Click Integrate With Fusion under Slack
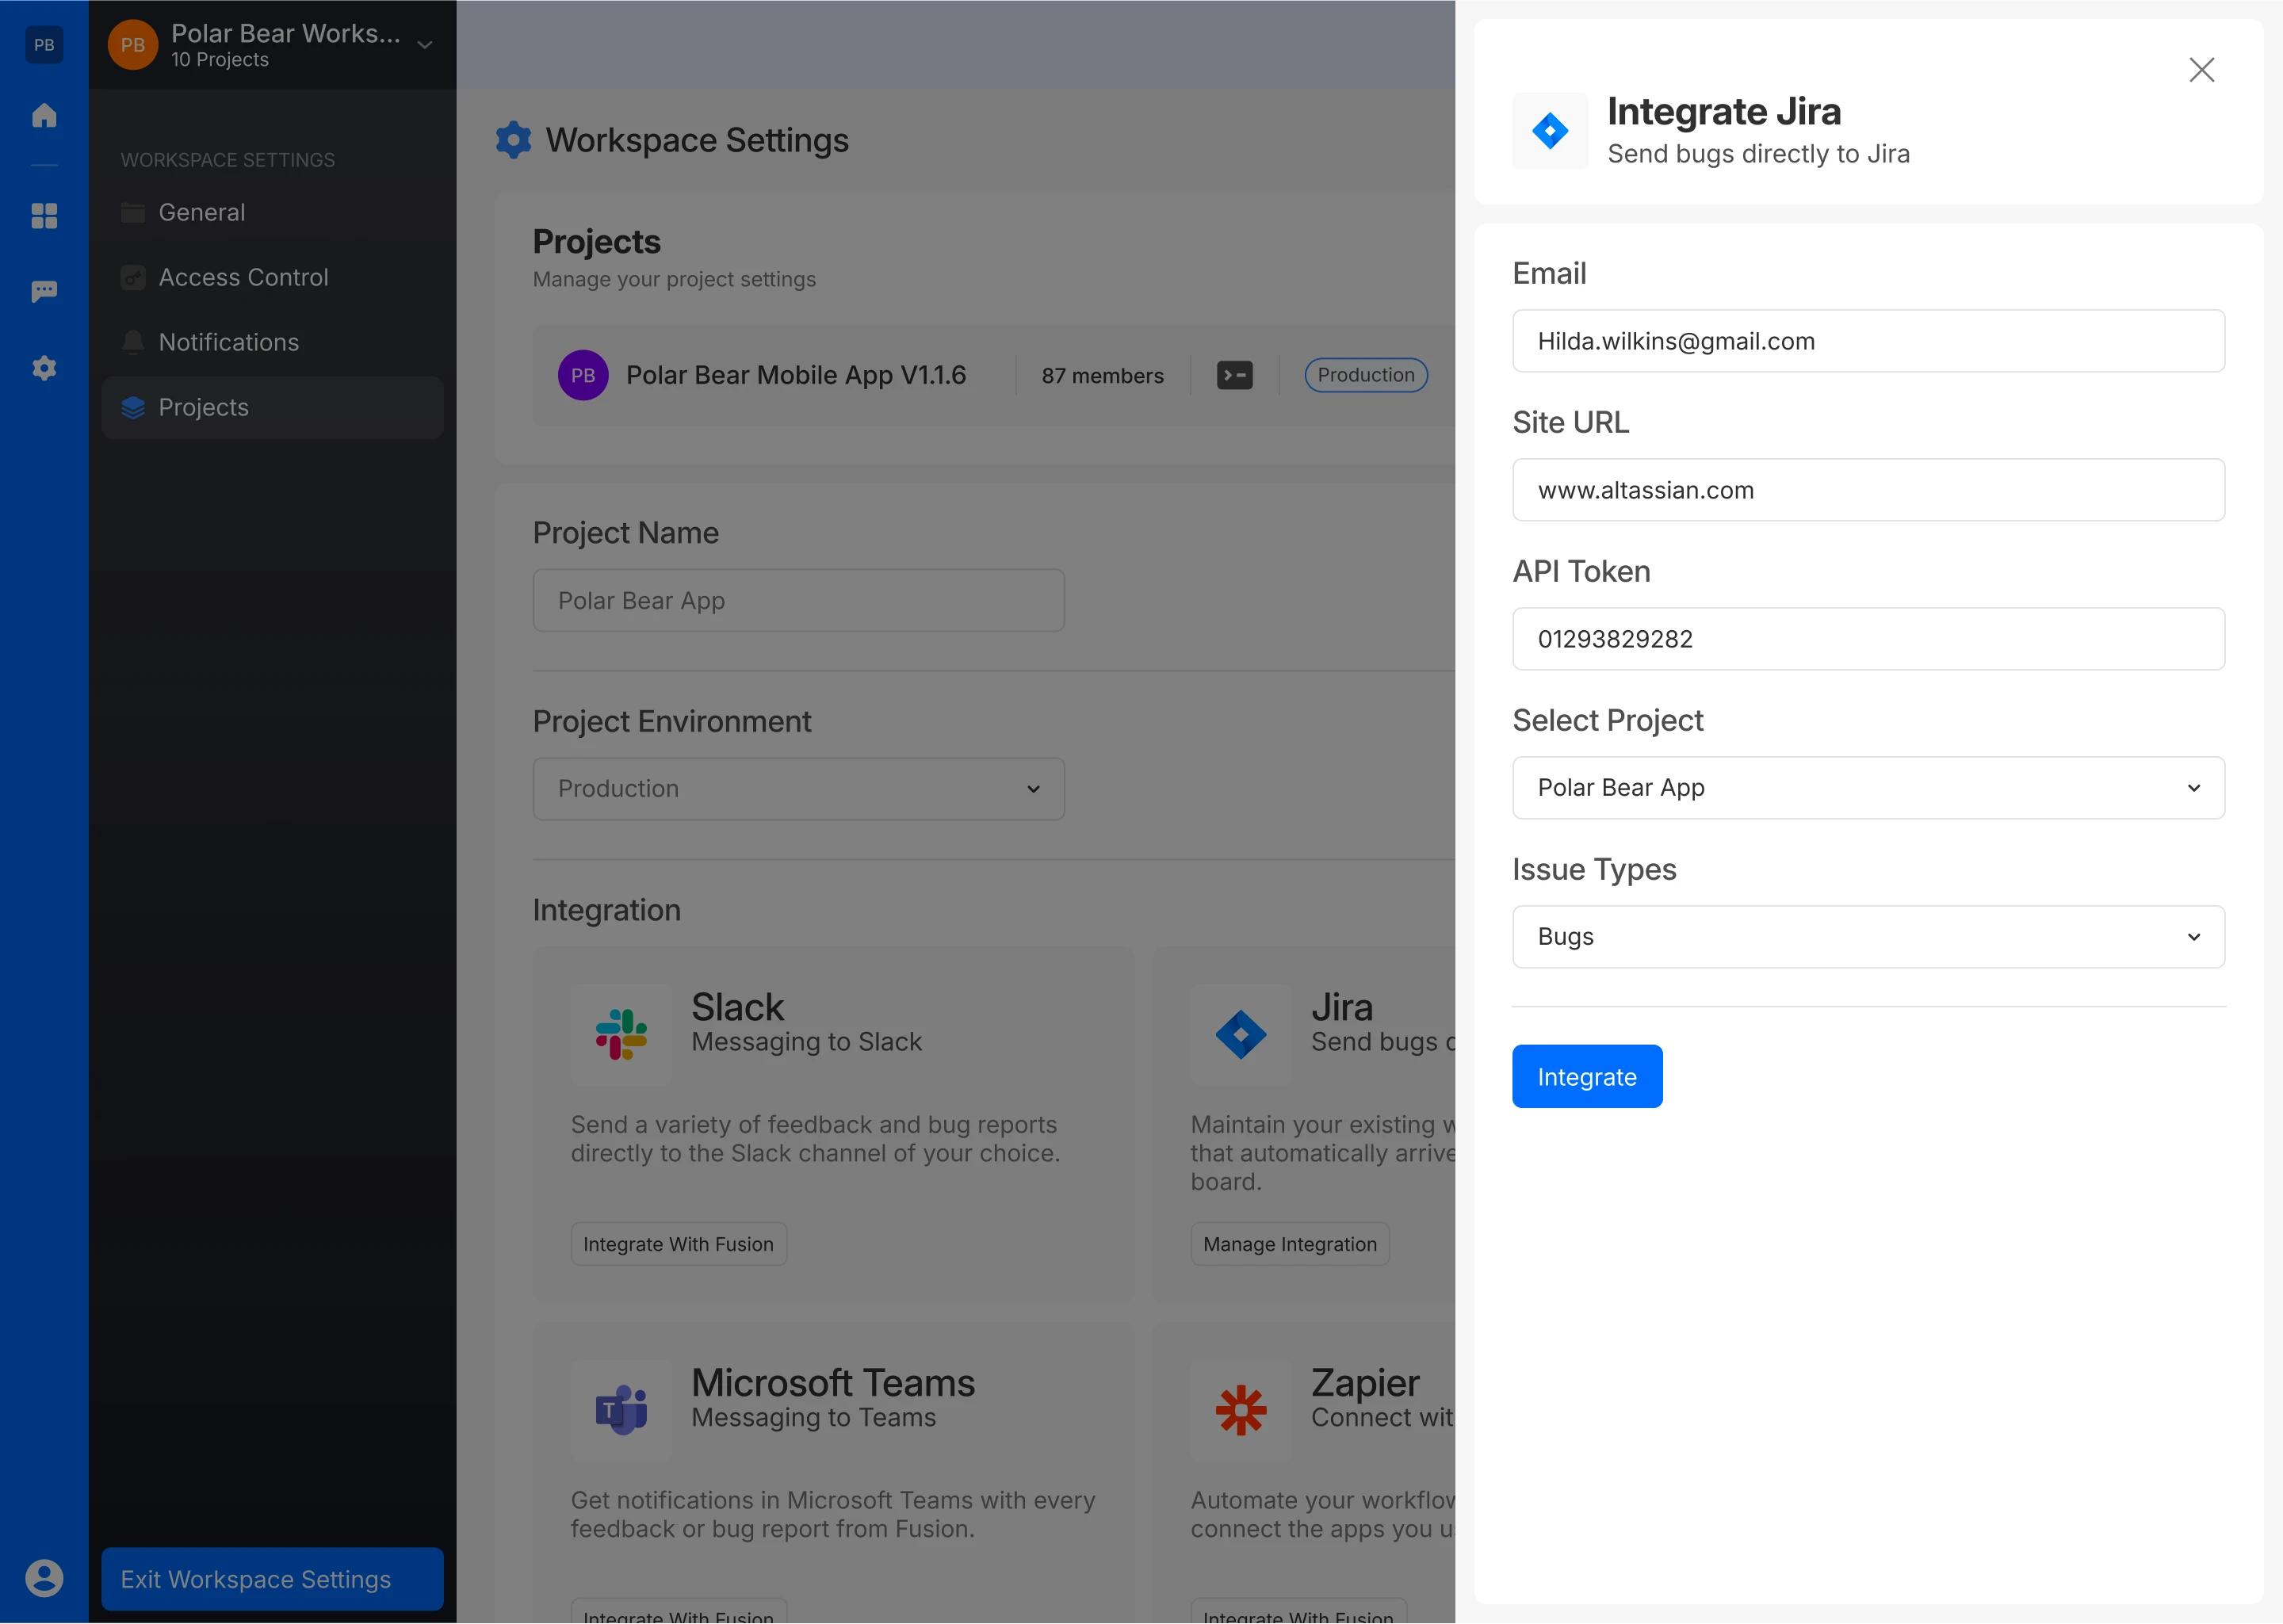2283x1624 pixels. point(679,1244)
